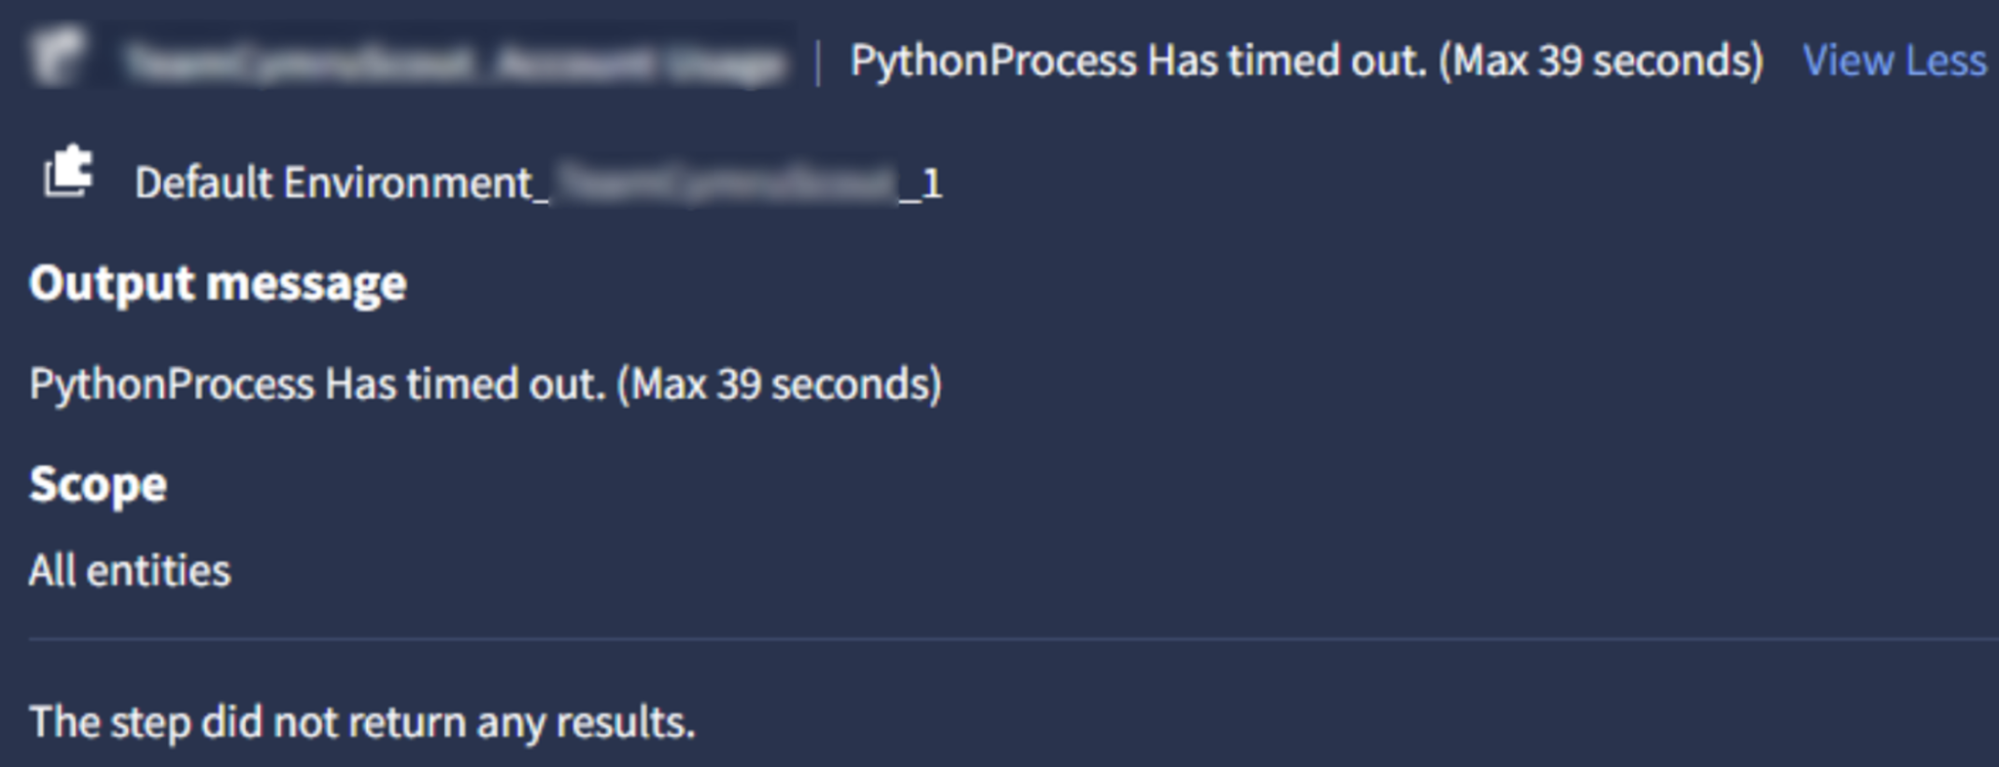
Task: Click the word PythonProcess in the header row
Action: [993, 61]
